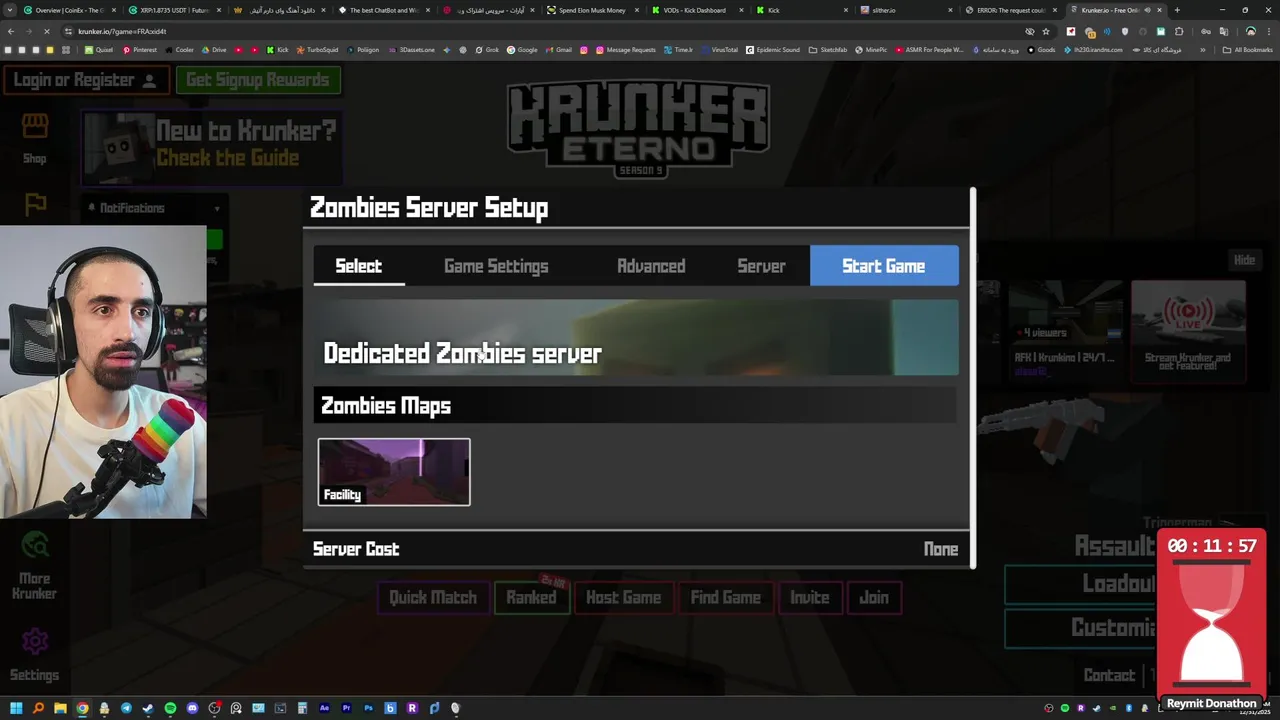Click the Ranked button
Screen dimensions: 1280x720
point(531,597)
